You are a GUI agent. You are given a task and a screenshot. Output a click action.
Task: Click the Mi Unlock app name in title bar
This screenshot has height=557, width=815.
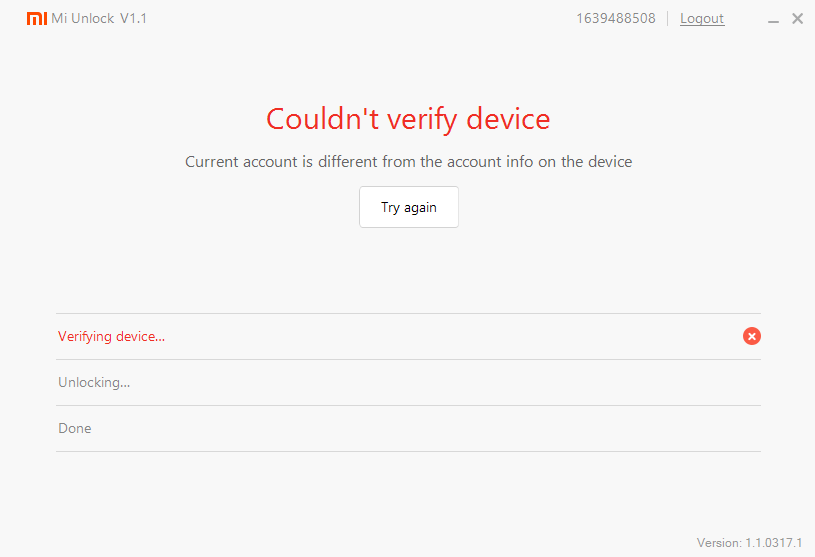click(83, 19)
